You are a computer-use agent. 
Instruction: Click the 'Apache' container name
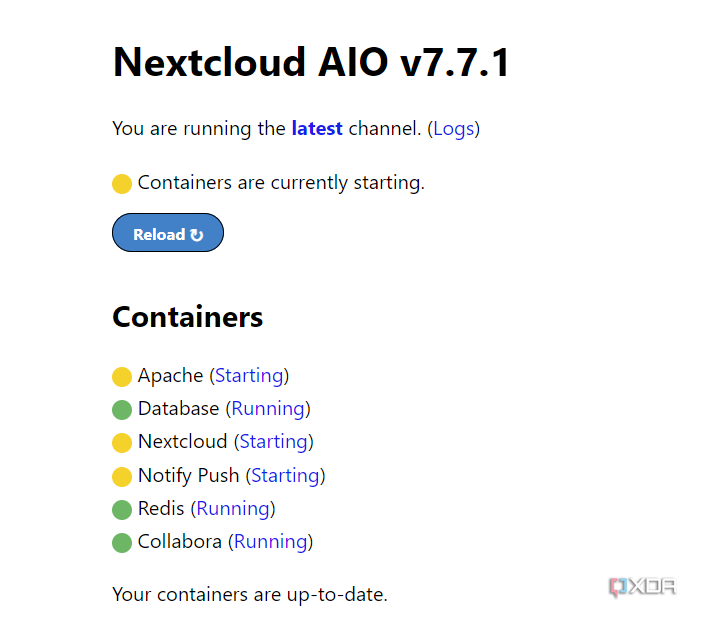pyautogui.click(x=171, y=376)
